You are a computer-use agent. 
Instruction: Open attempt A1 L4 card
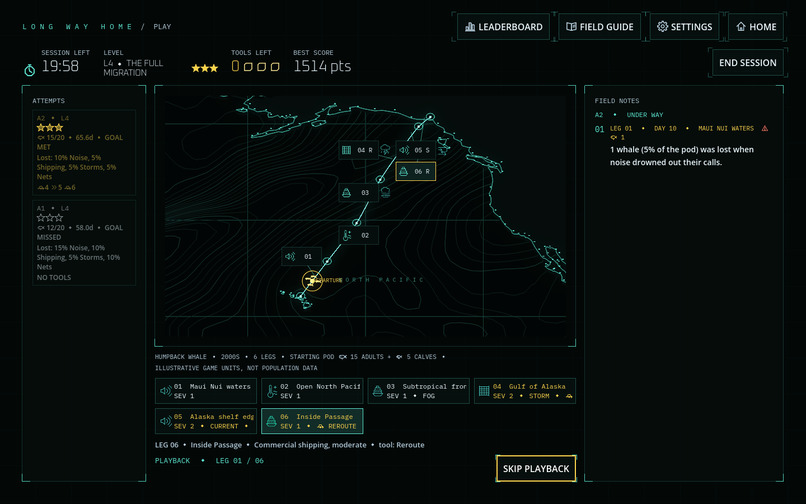84,243
